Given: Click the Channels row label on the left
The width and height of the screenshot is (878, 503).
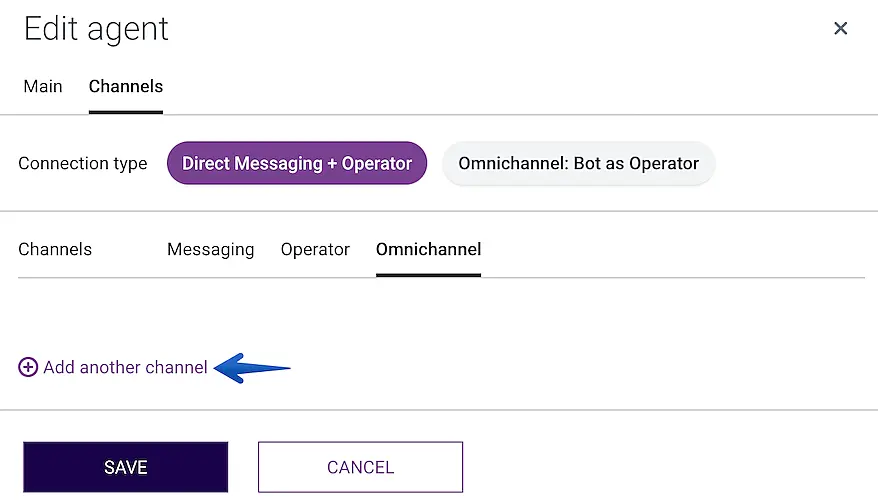Looking at the screenshot, I should click(x=55, y=249).
